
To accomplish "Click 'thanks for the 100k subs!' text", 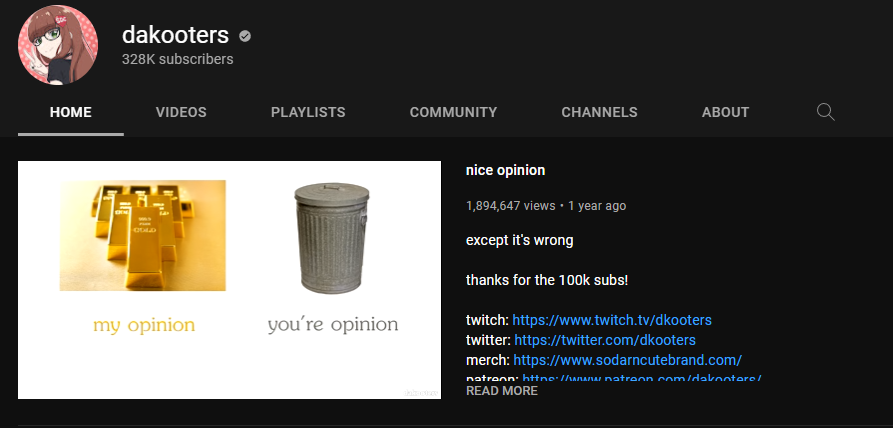I will pos(547,280).
